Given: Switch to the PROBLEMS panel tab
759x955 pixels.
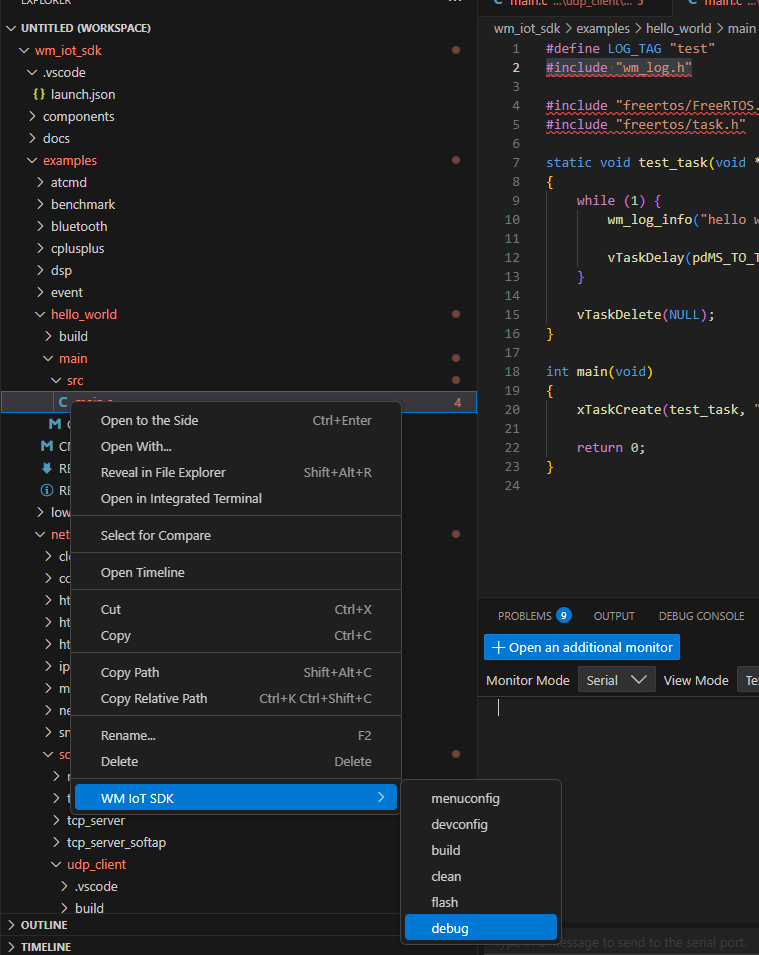Looking at the screenshot, I should point(524,616).
